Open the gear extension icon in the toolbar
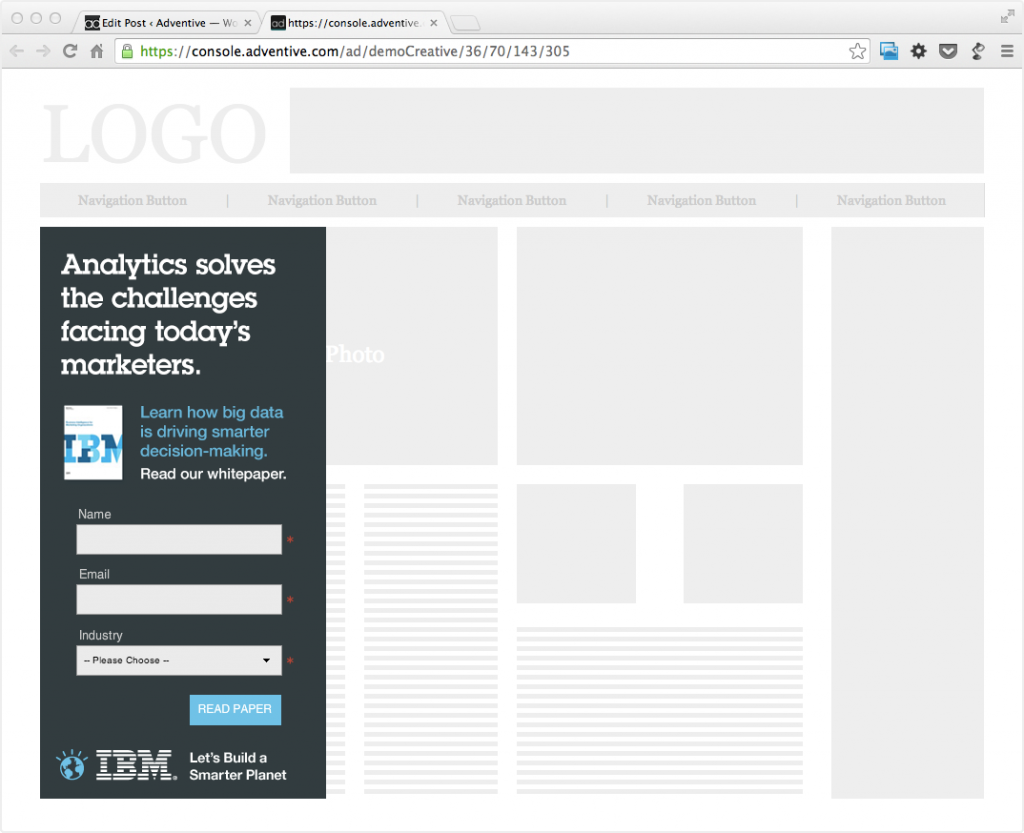1024x833 pixels. [918, 51]
